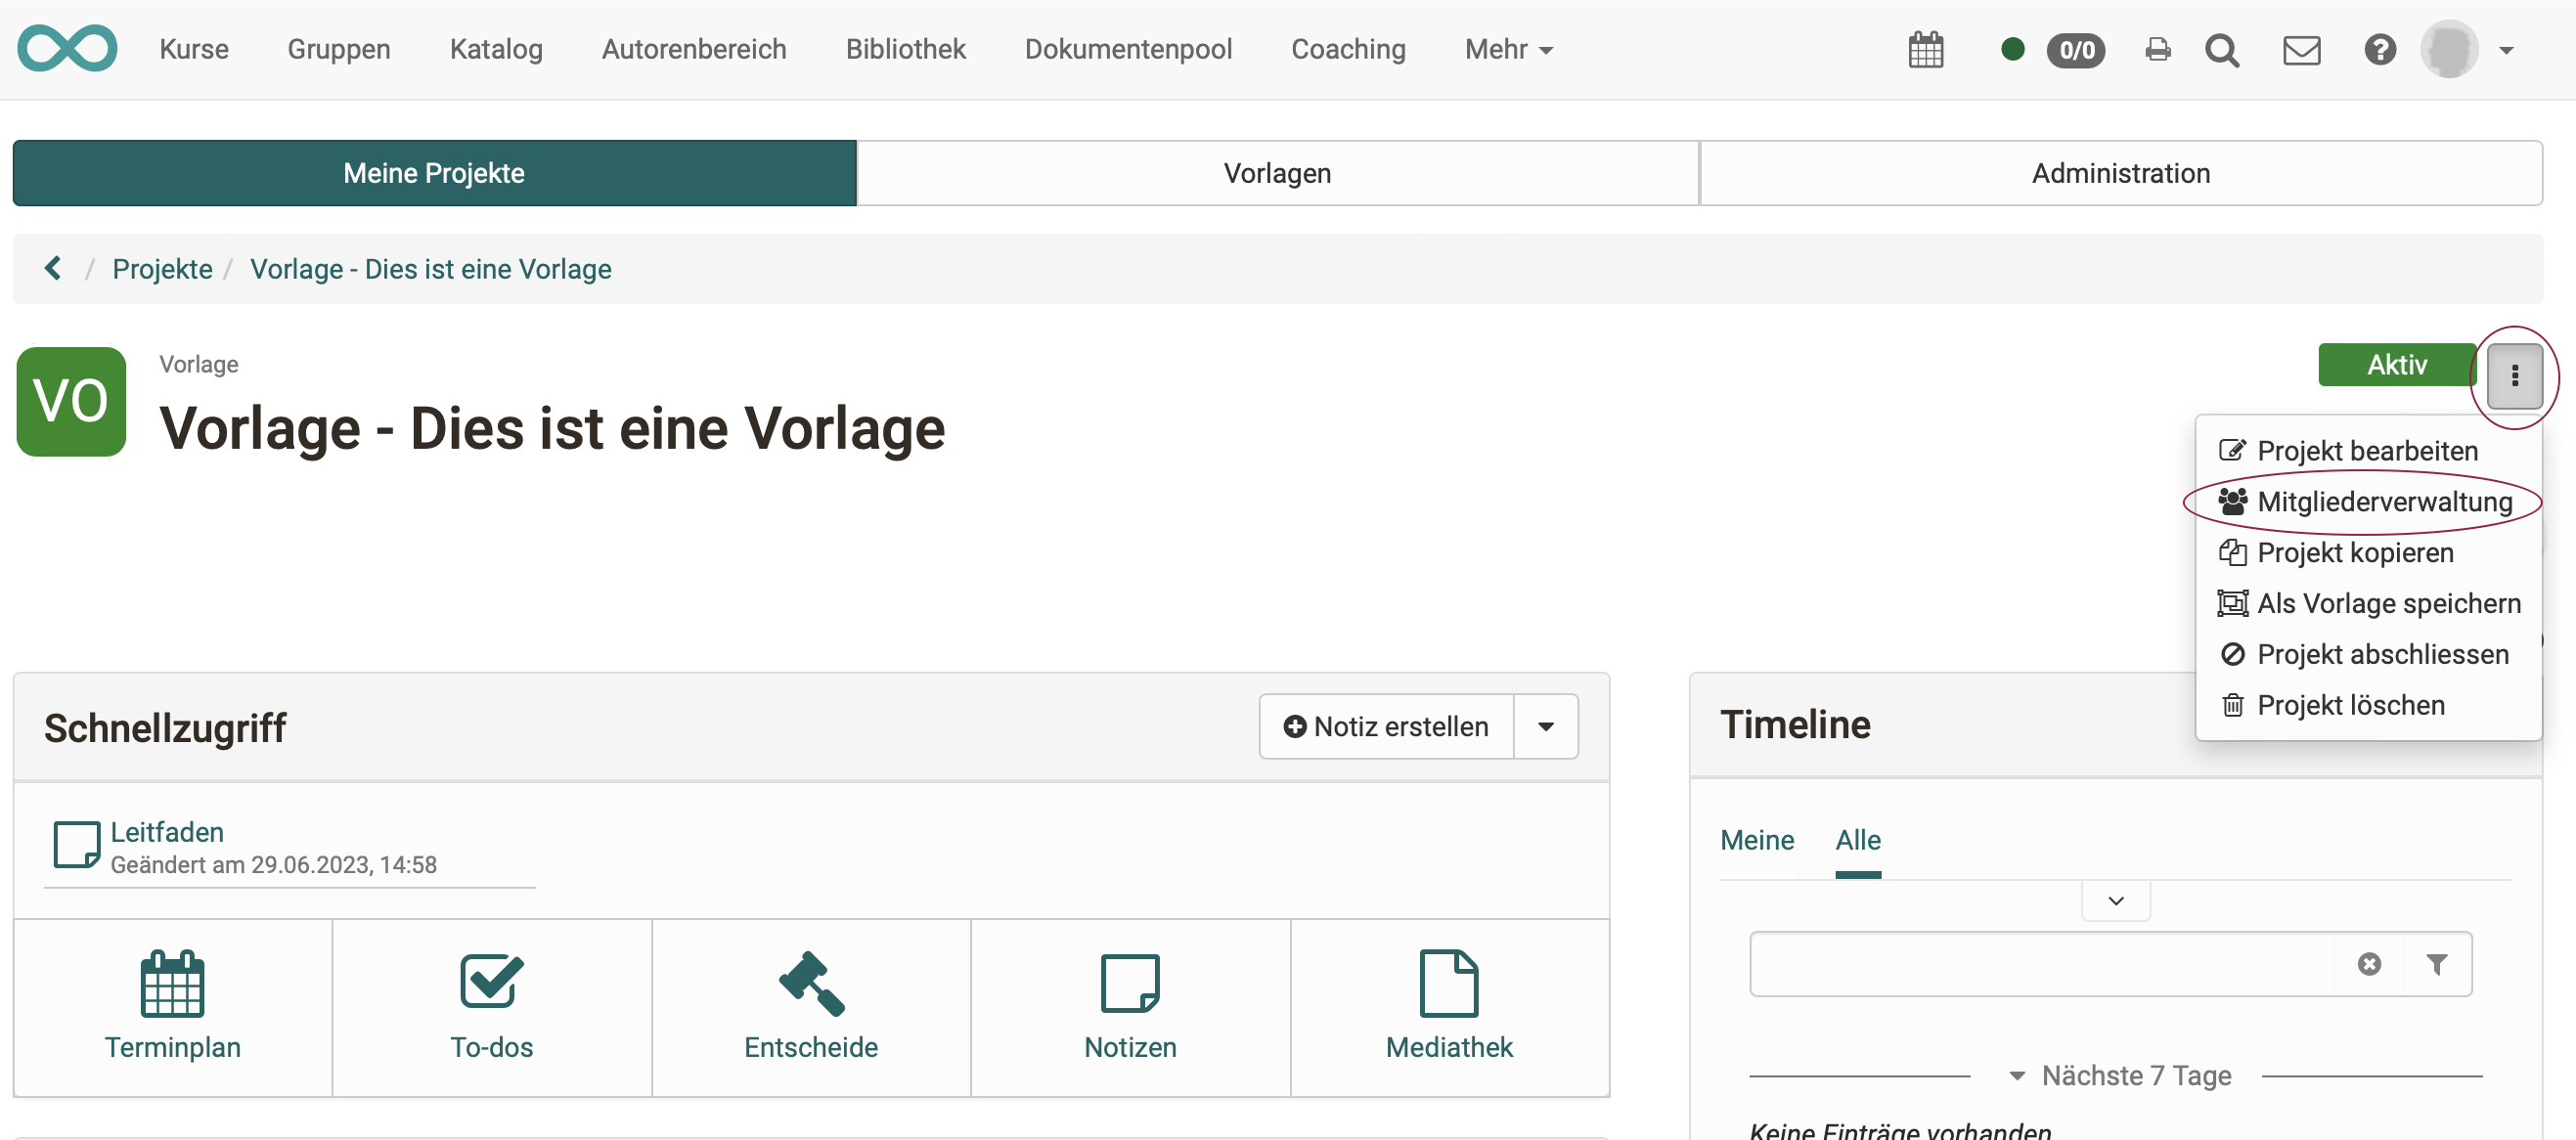Viewport: 2576px width, 1140px height.
Task: Open mail inbox envelope icon
Action: (x=2300, y=50)
